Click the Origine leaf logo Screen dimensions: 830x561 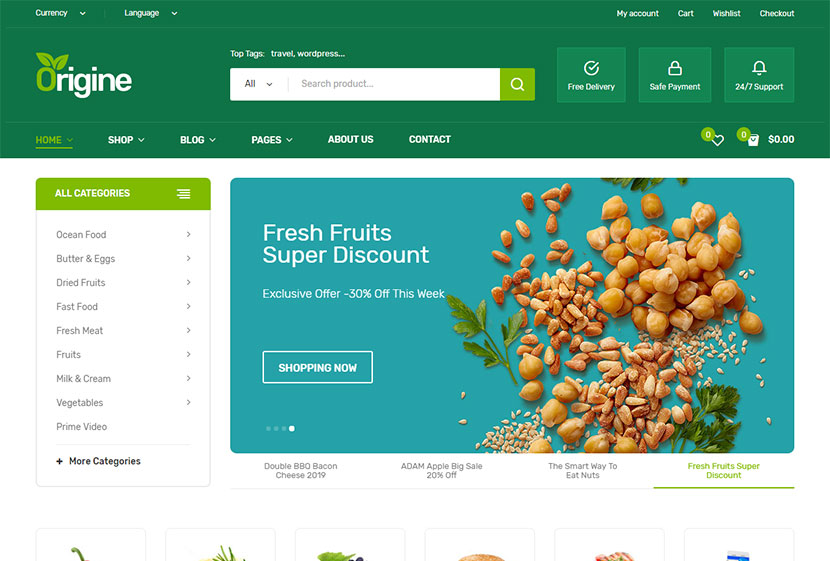pos(84,75)
